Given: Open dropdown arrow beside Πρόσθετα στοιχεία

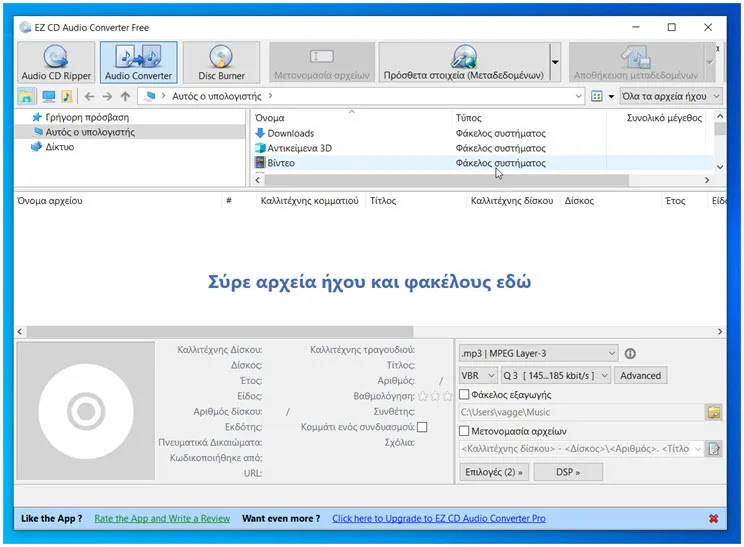Looking at the screenshot, I should point(555,62).
